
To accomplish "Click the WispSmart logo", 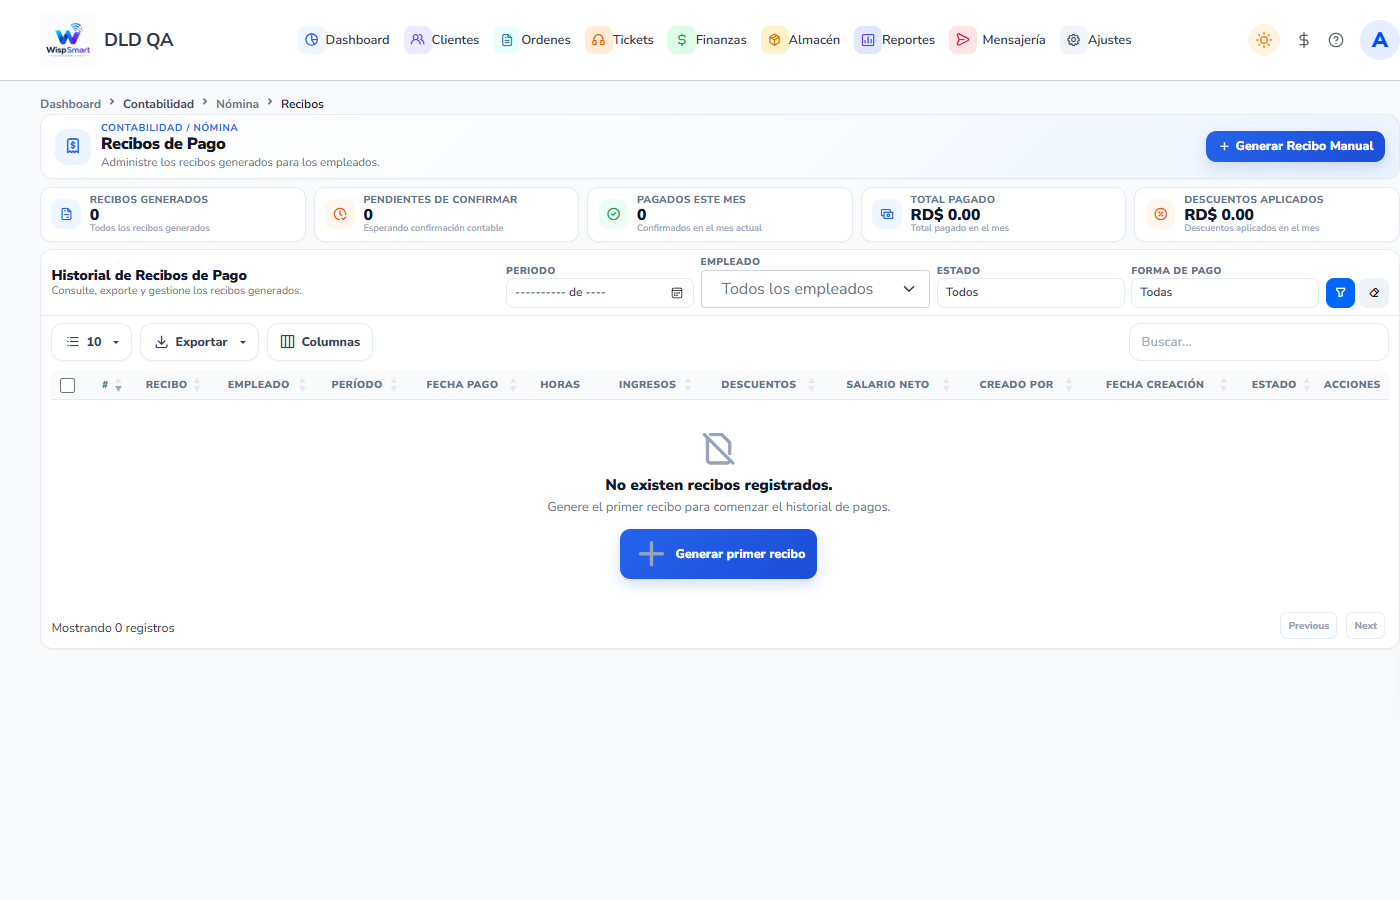I will pyautogui.click(x=68, y=40).
